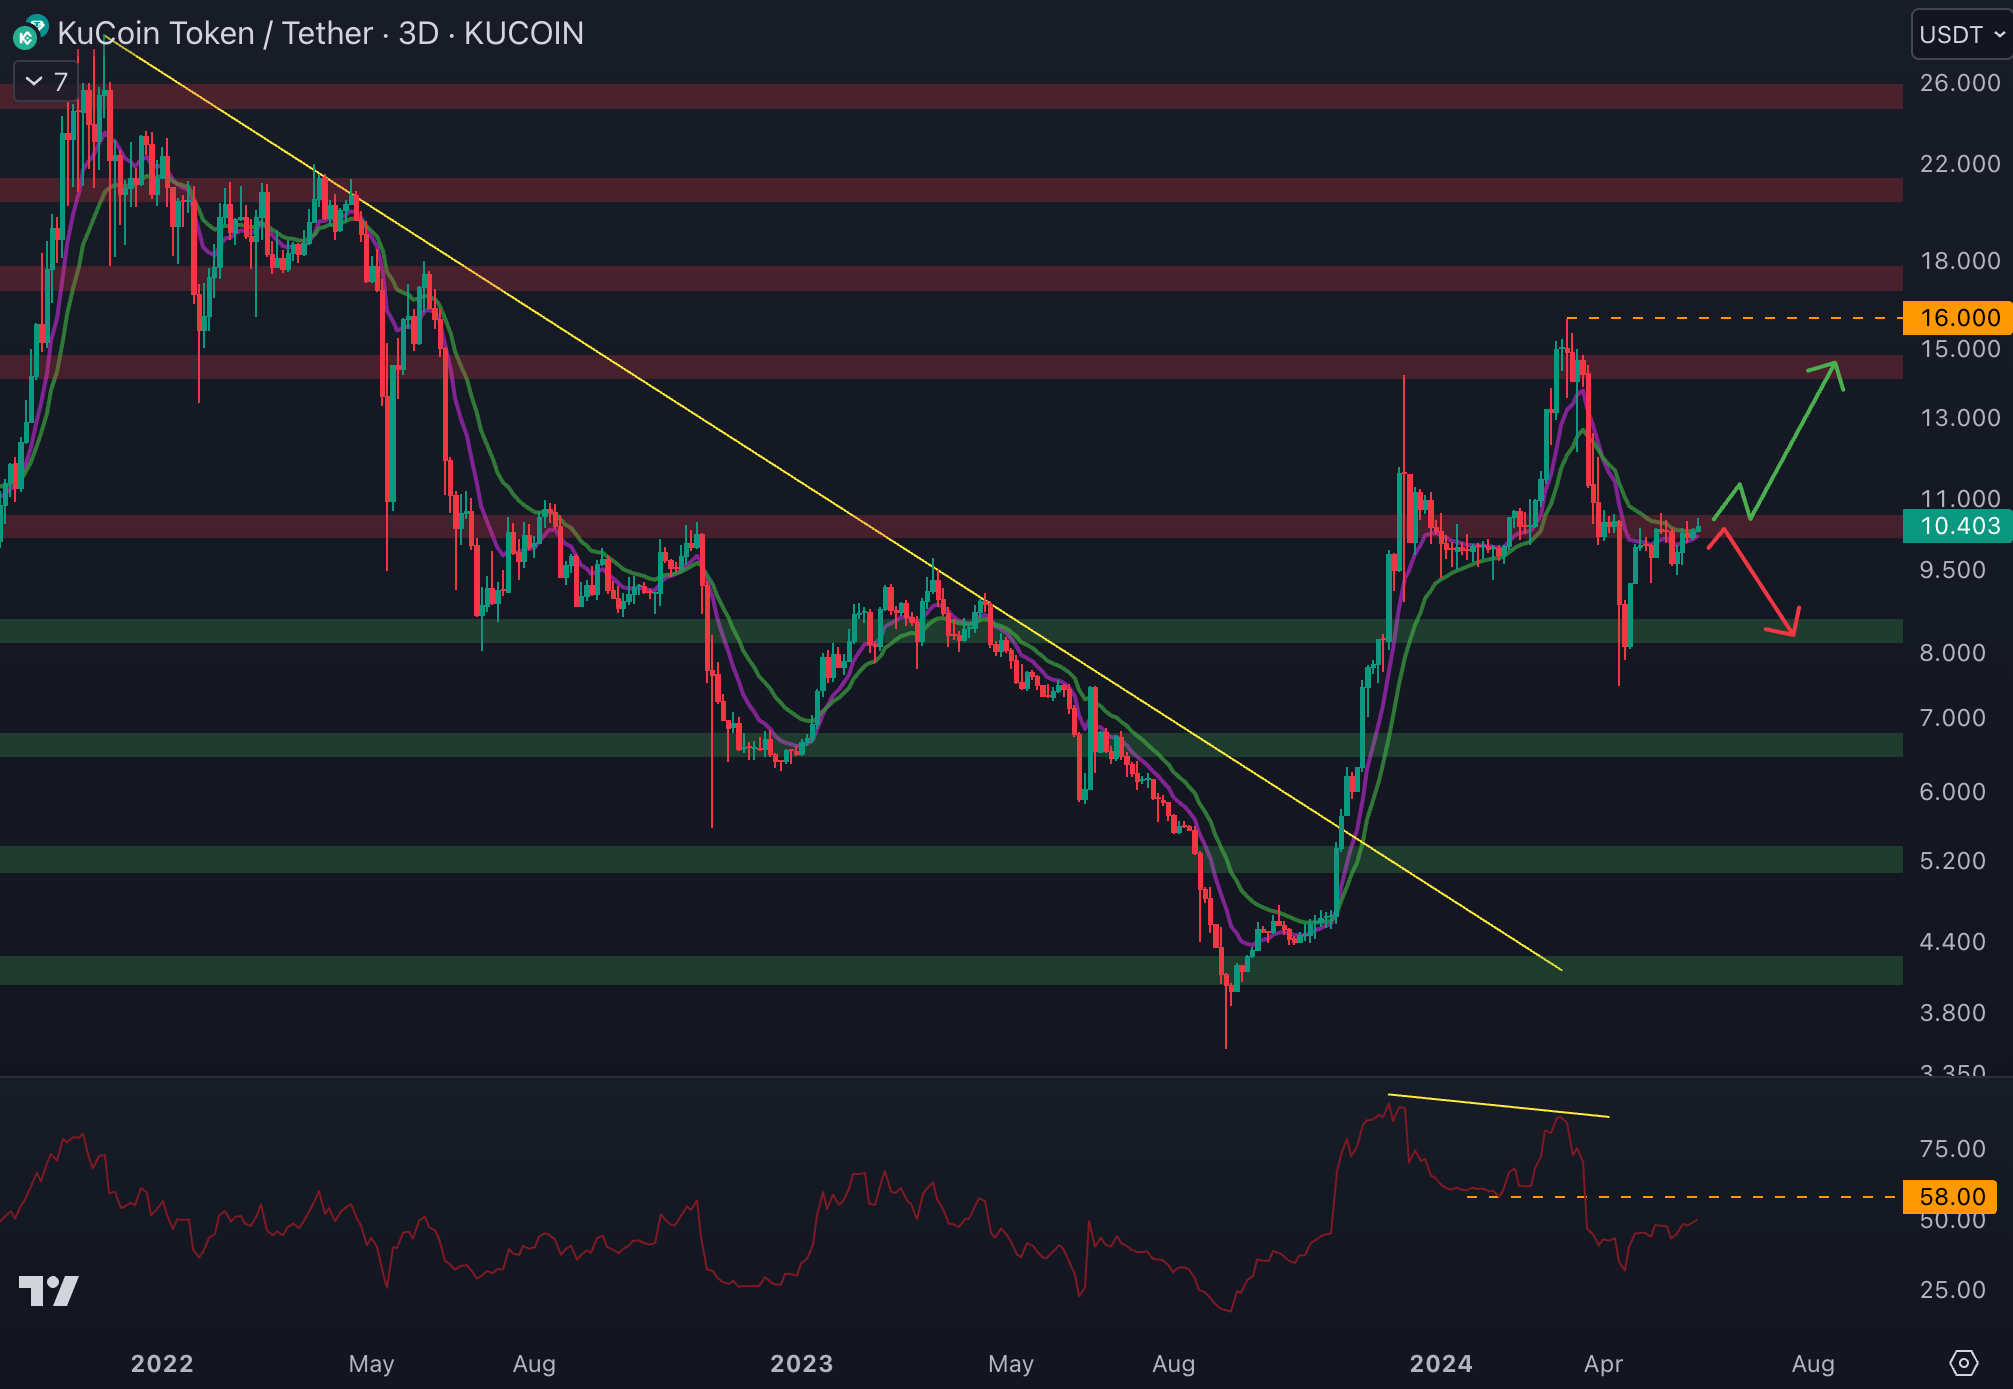The image size is (2013, 1389).
Task: Expand the collapsed indicators legend showing 7
Action: coord(46,82)
